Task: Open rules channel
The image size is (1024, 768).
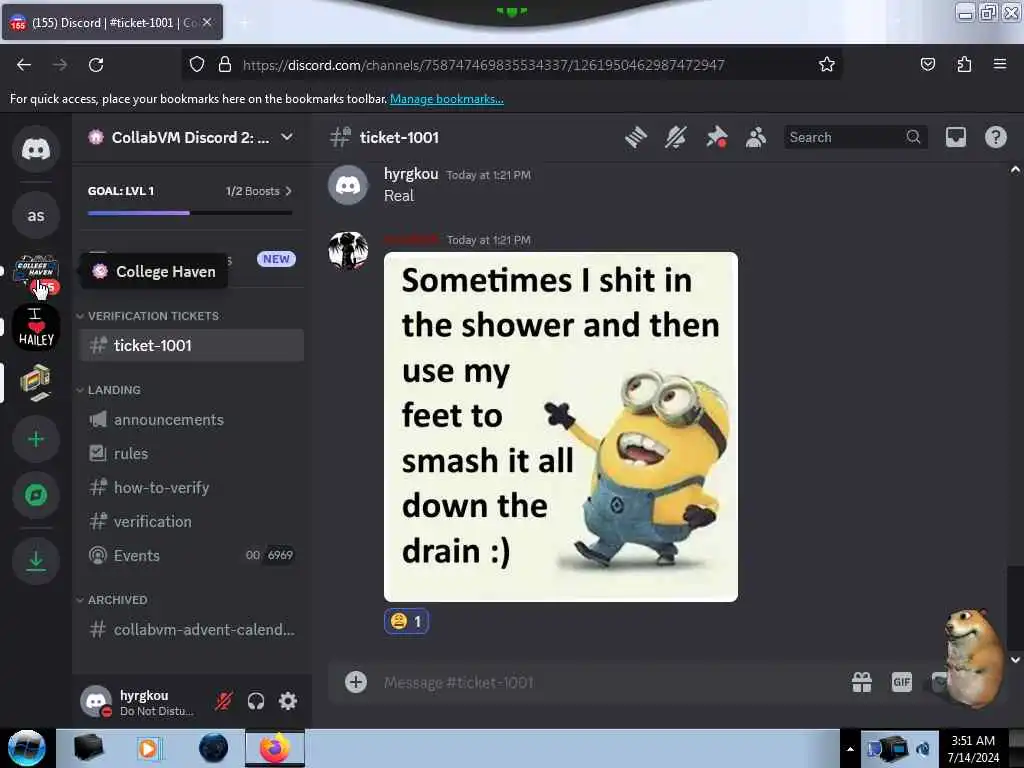Action: point(191,453)
